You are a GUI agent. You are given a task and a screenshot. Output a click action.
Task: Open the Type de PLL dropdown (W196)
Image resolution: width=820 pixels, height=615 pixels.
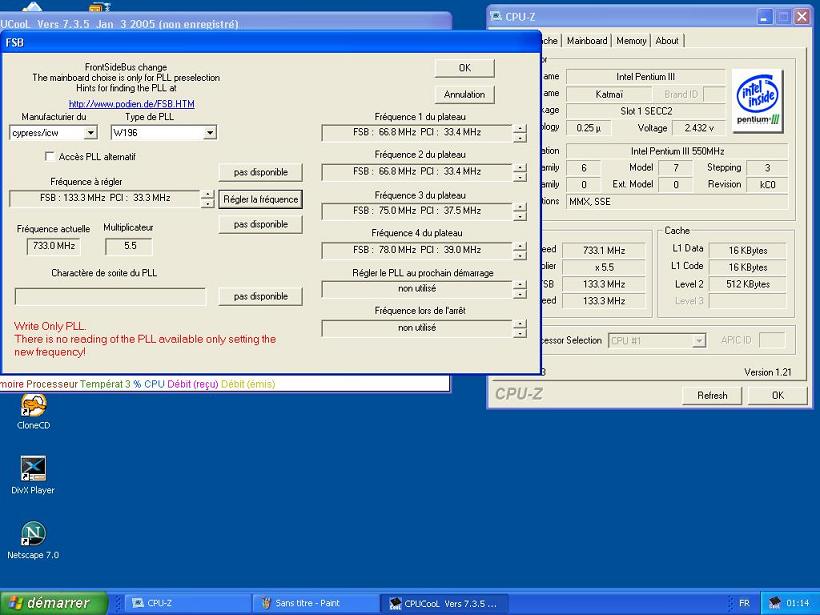click(x=210, y=133)
